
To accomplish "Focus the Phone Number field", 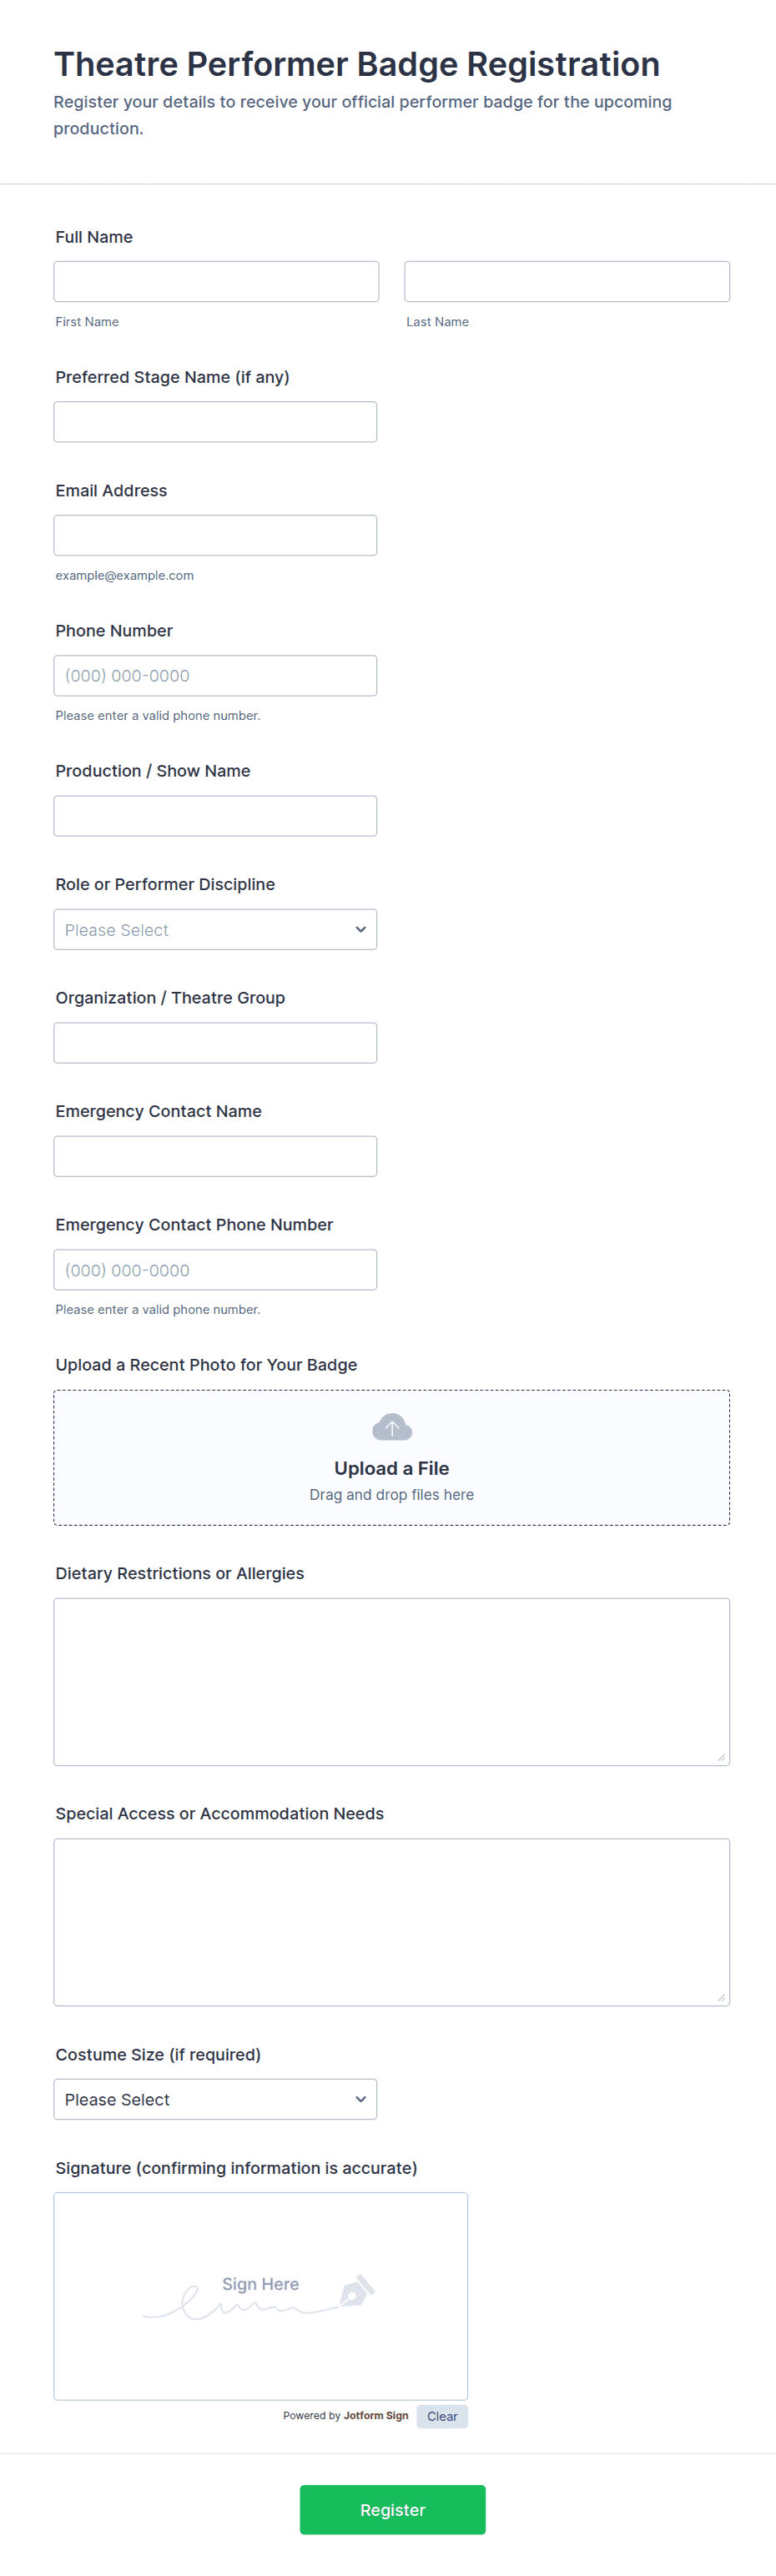I will coord(215,676).
